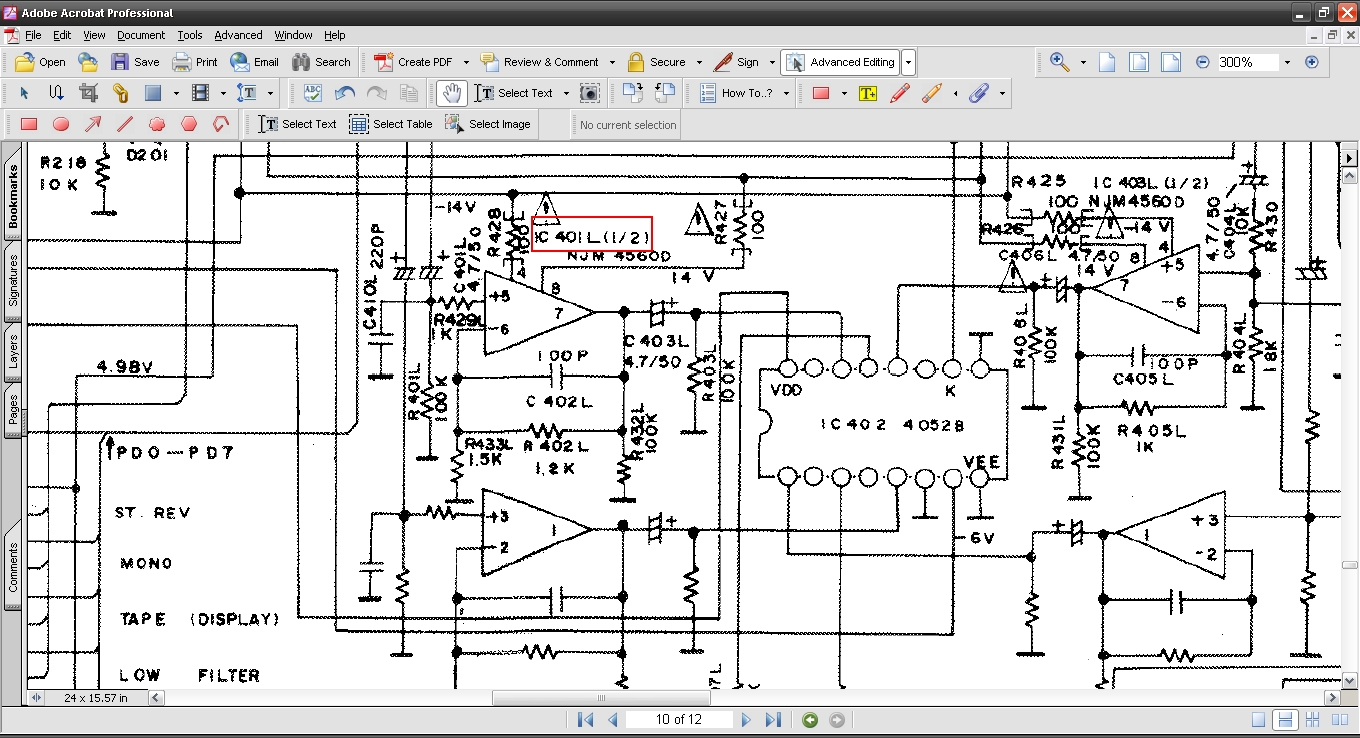Switch to Single Page layout
The width and height of the screenshot is (1360, 738).
[x=1259, y=720]
